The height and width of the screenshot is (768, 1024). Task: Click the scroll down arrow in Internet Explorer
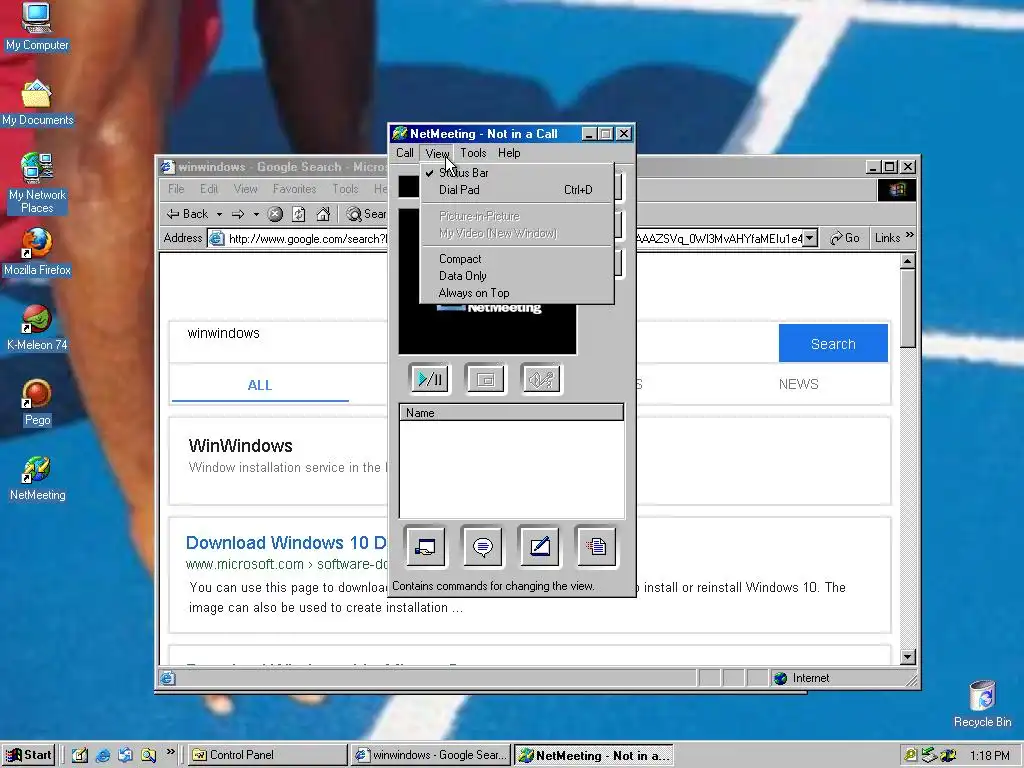coord(908,656)
